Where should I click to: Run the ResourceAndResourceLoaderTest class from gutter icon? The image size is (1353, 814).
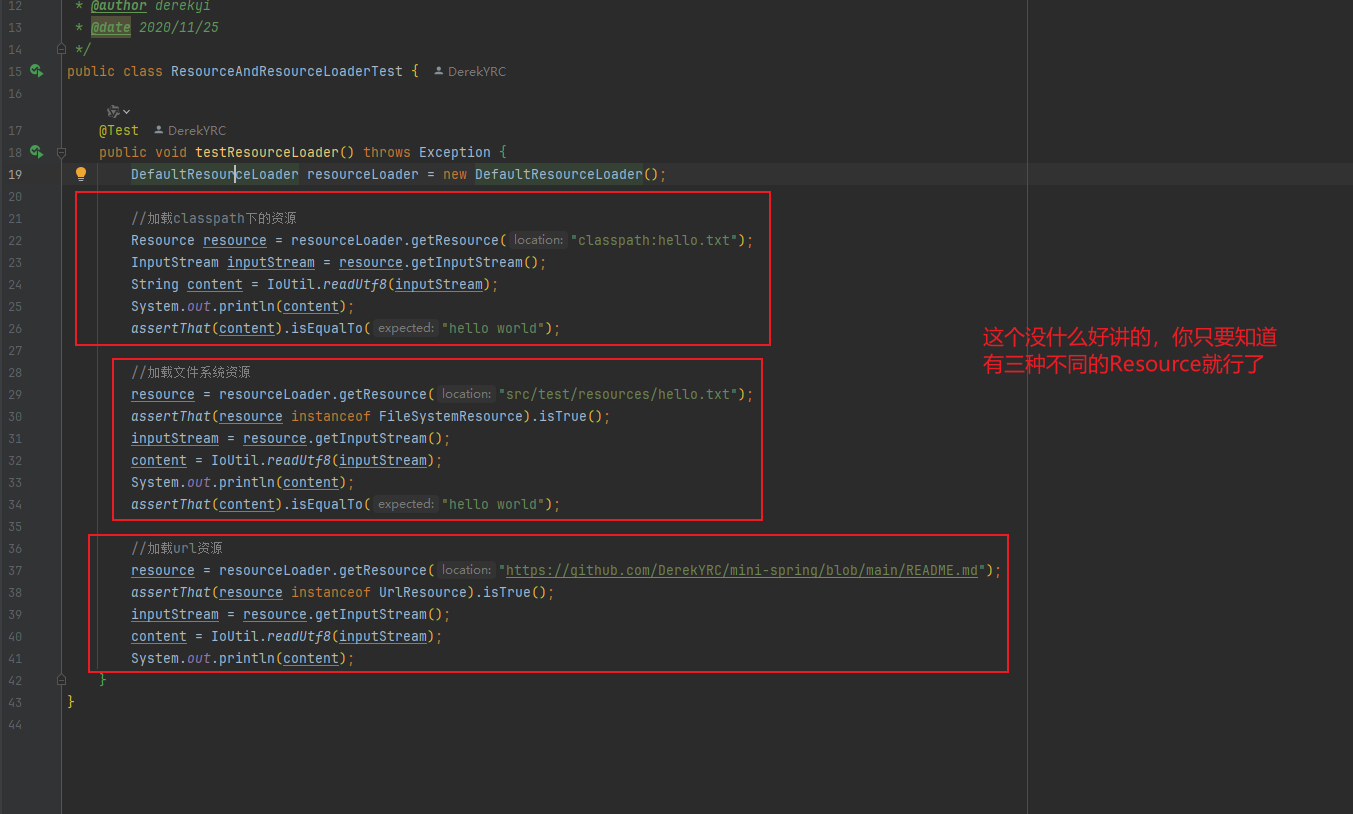pyautogui.click(x=36, y=71)
